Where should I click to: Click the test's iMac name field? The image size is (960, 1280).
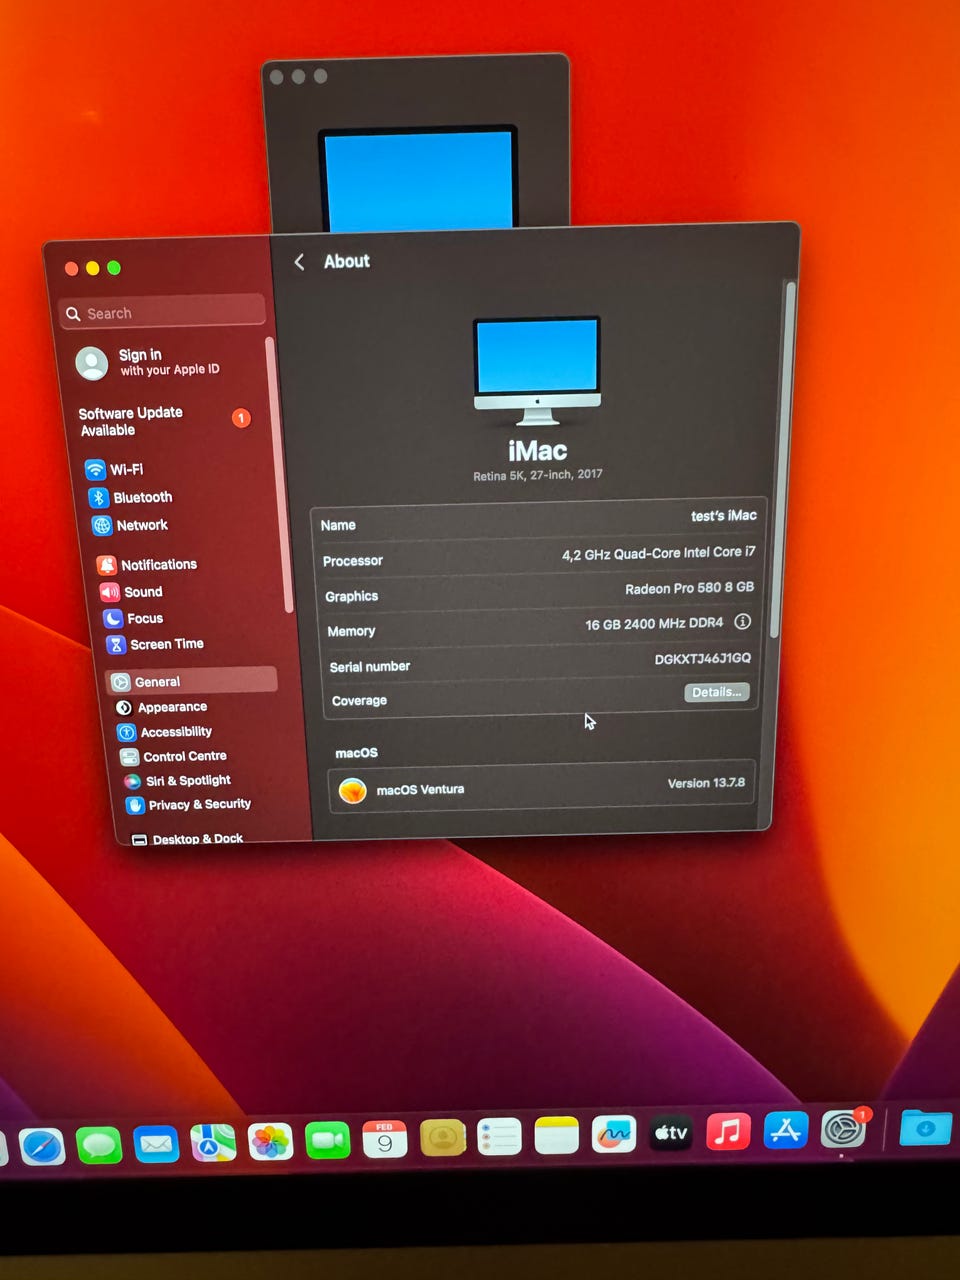coord(724,515)
